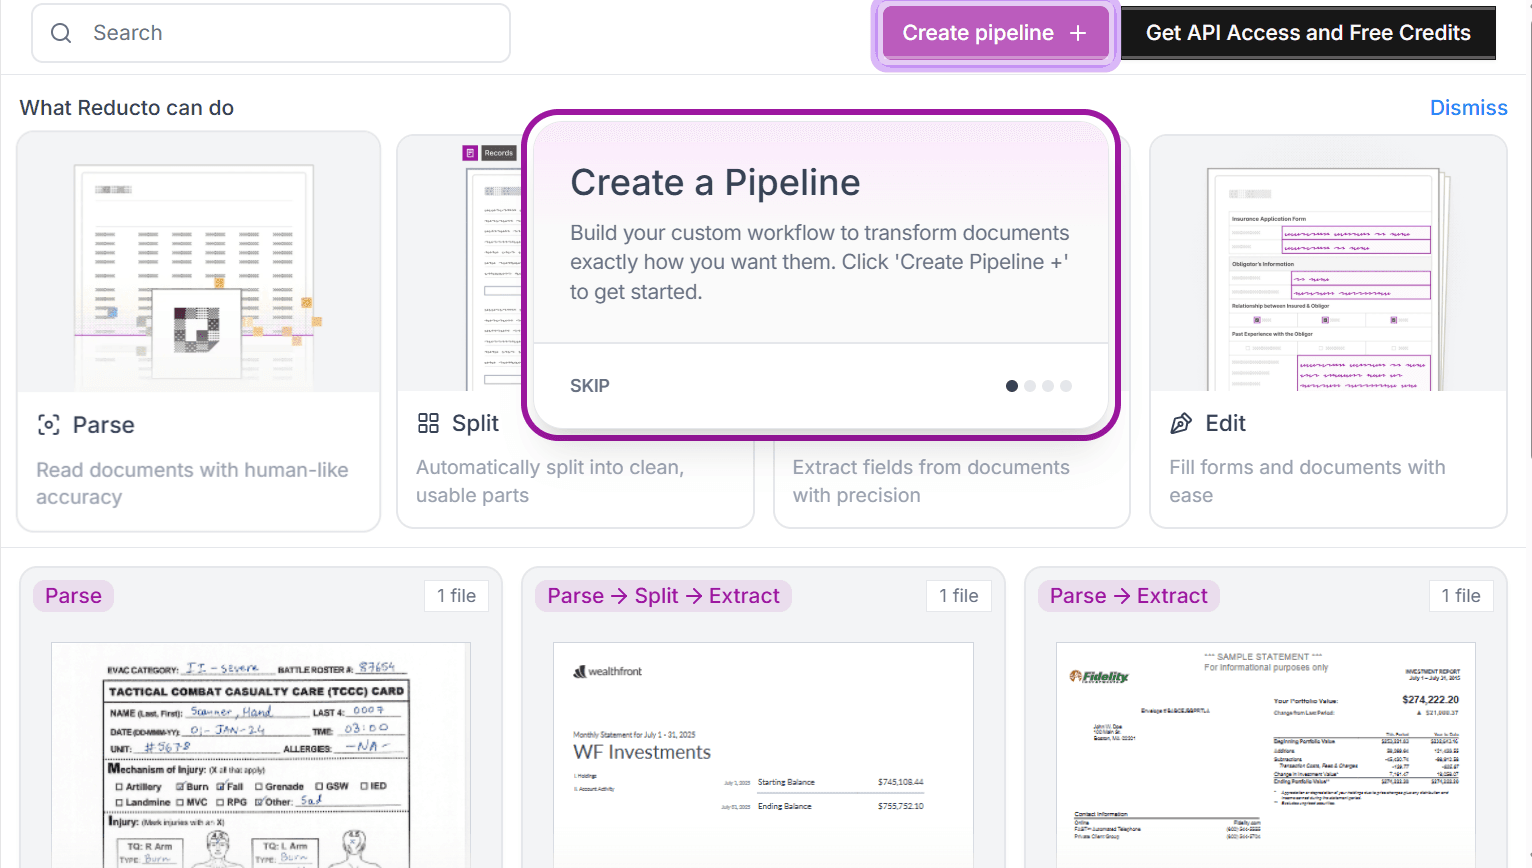
Task: Click SKIP on the tutorial card
Action: [x=590, y=385]
